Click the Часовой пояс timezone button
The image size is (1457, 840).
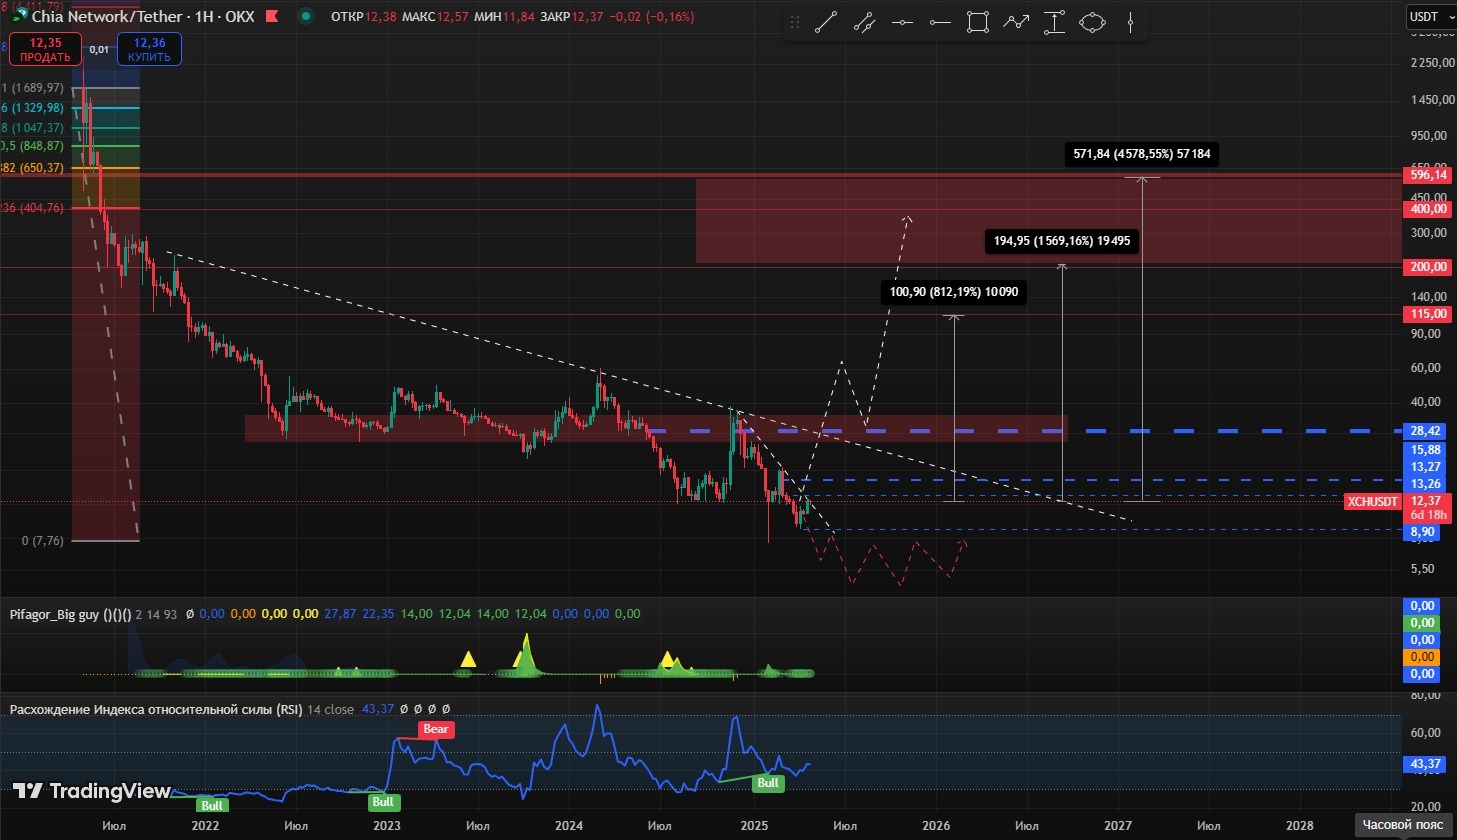coord(1403,825)
